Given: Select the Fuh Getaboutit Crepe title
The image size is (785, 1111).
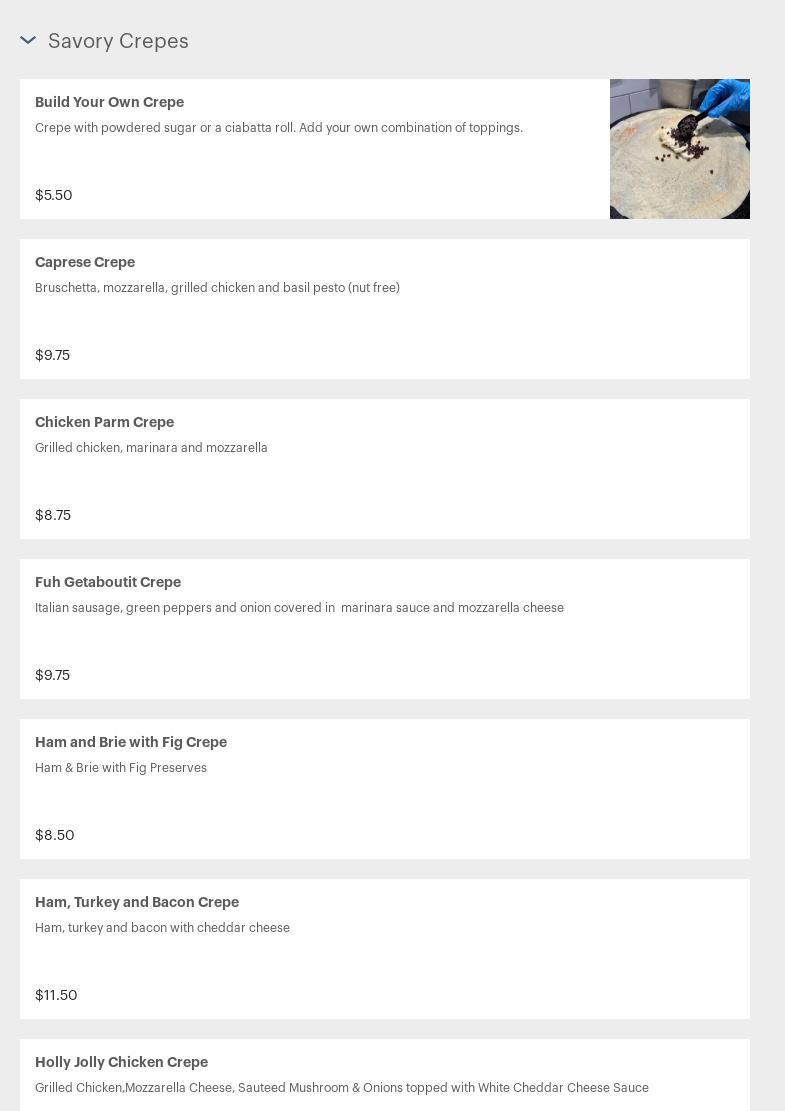Looking at the screenshot, I should (108, 582).
